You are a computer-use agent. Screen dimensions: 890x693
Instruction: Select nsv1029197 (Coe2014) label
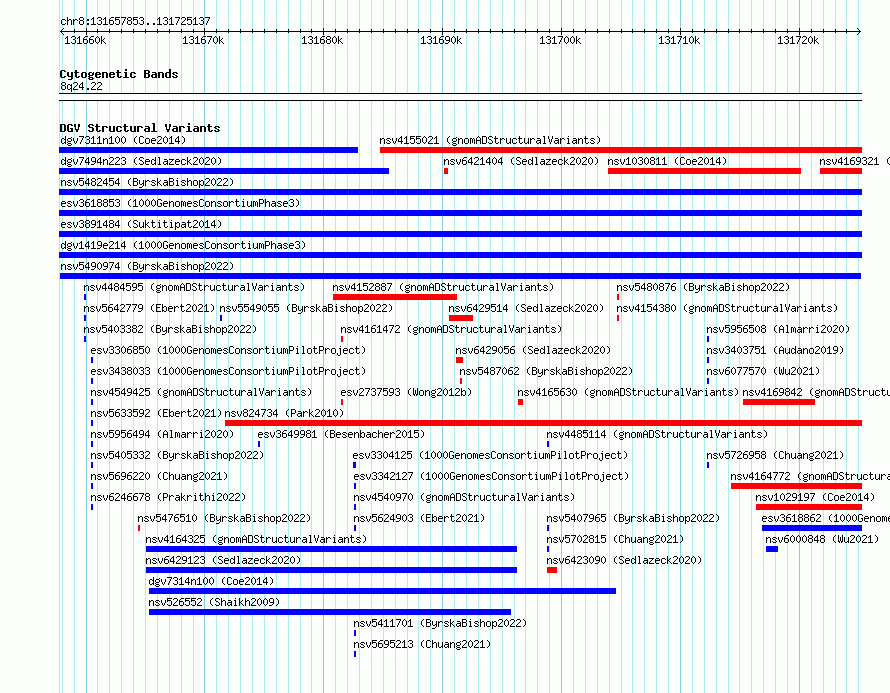point(815,497)
